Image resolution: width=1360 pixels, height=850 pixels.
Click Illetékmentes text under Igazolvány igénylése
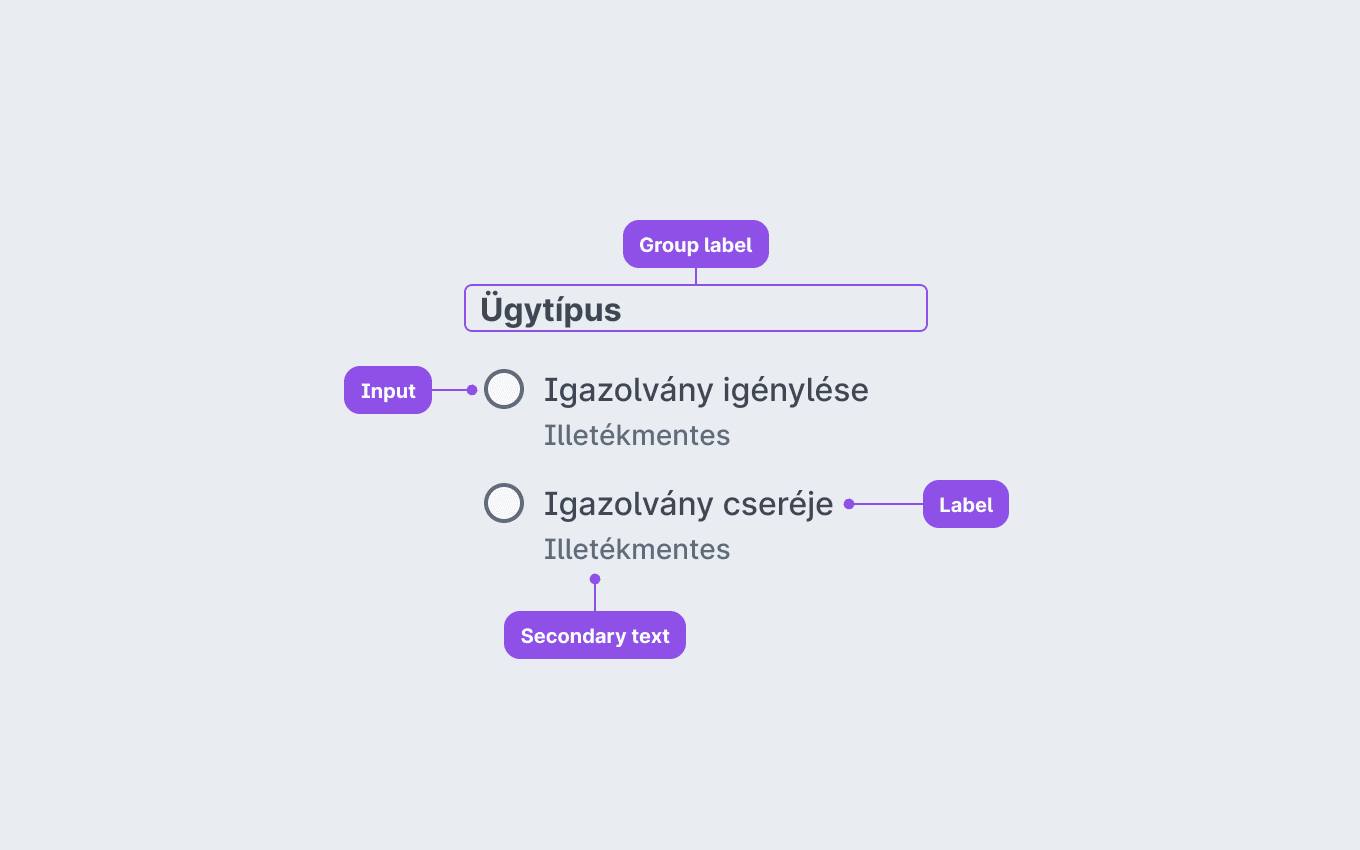tap(637, 436)
